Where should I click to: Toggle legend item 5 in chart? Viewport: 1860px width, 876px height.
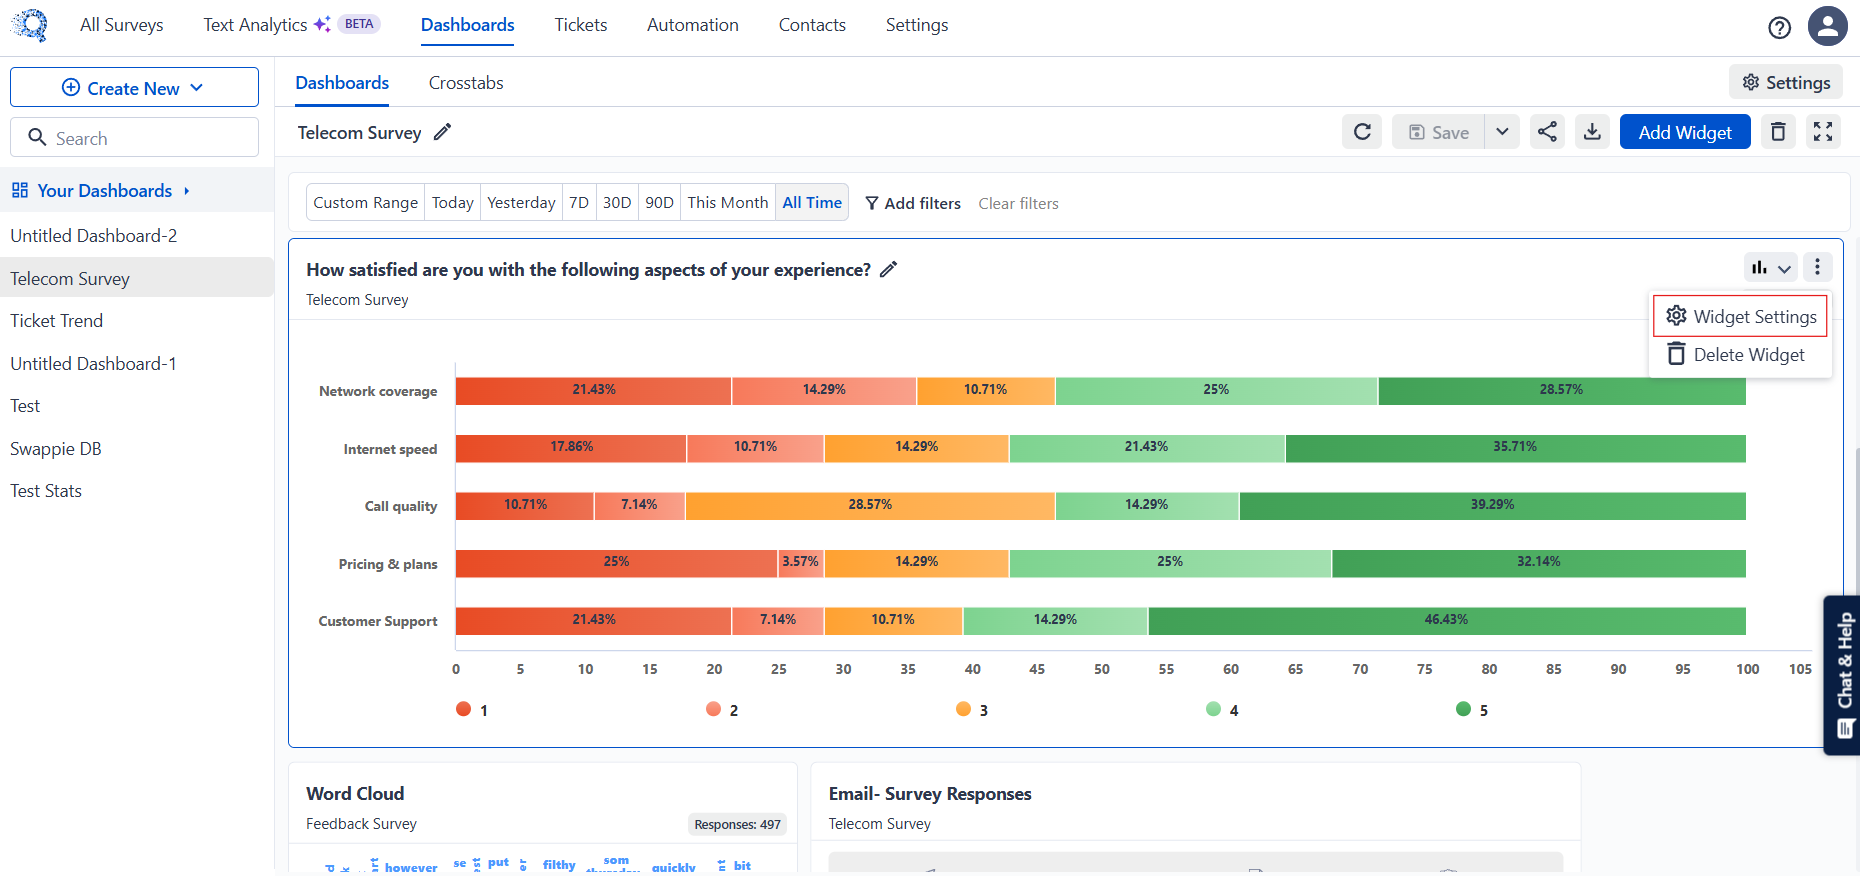[x=1472, y=709]
